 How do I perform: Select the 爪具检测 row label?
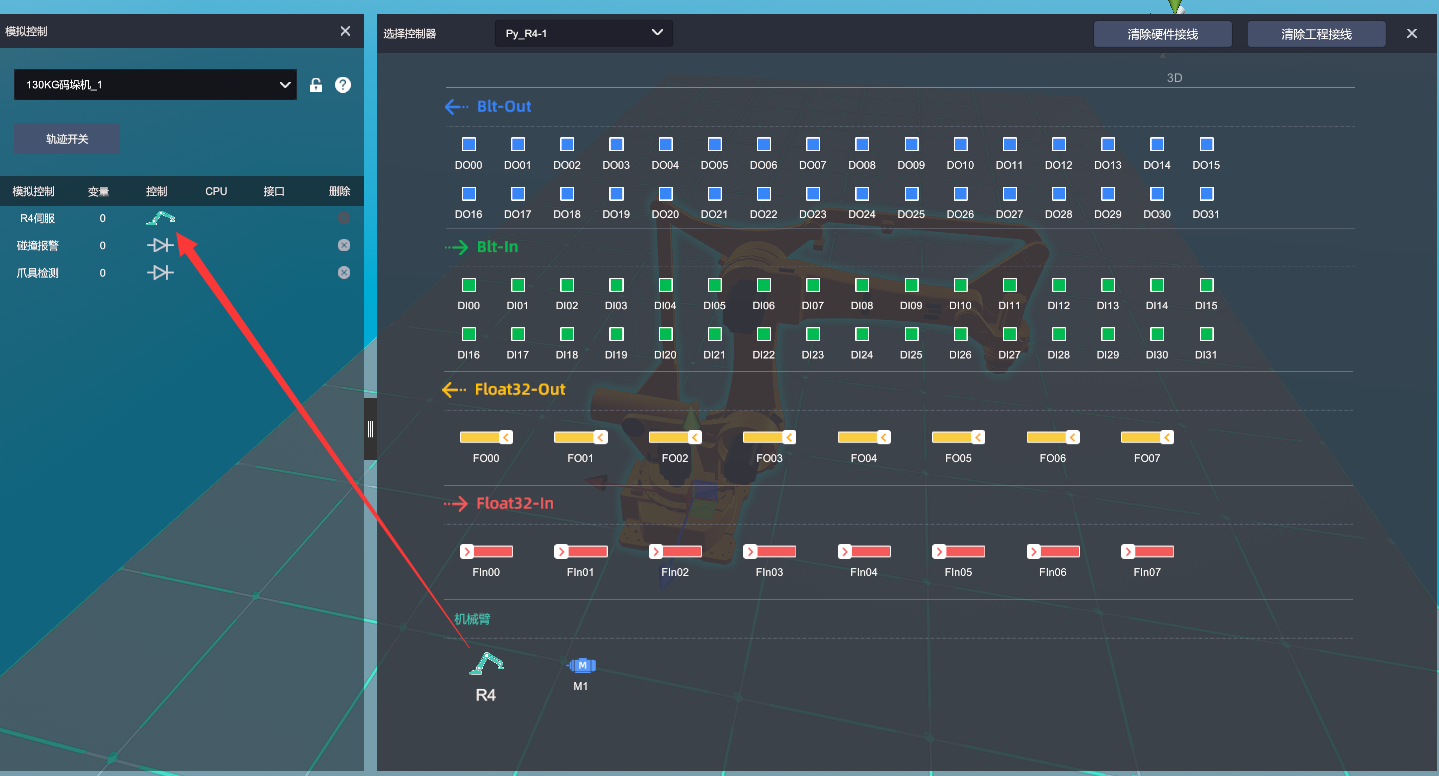(38, 272)
